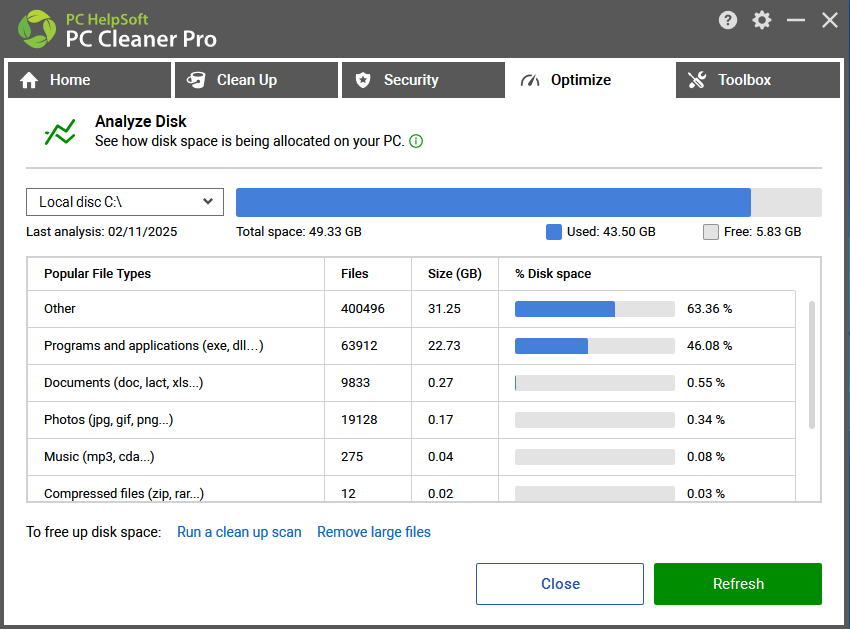Click the house icon on Home tab

29,80
